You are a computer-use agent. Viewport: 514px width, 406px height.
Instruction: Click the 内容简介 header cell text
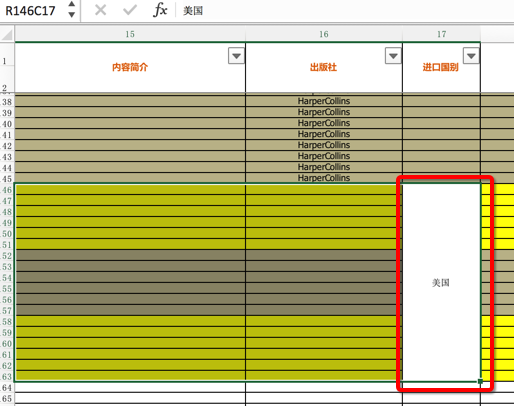coord(130,67)
